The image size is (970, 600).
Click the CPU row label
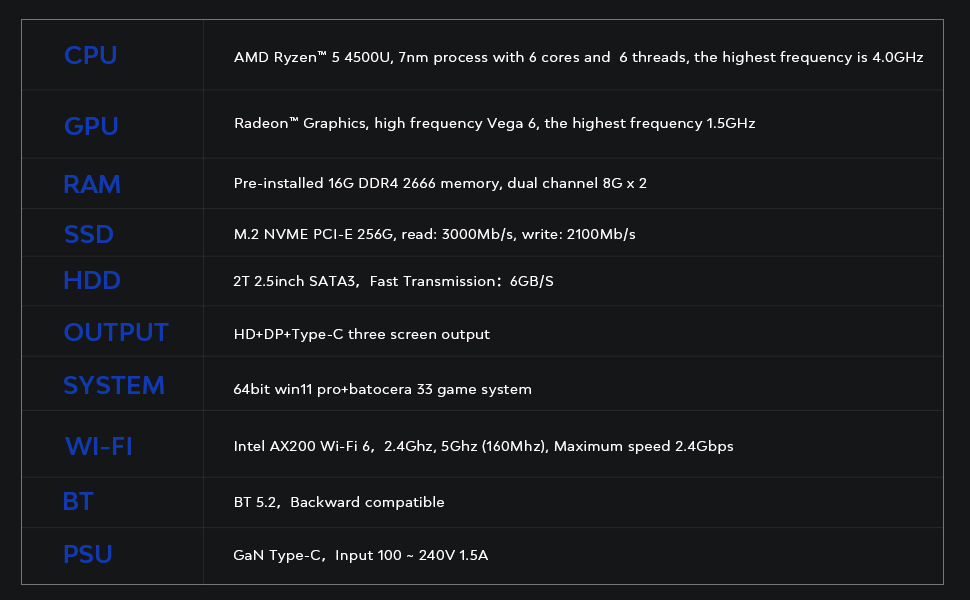(90, 56)
